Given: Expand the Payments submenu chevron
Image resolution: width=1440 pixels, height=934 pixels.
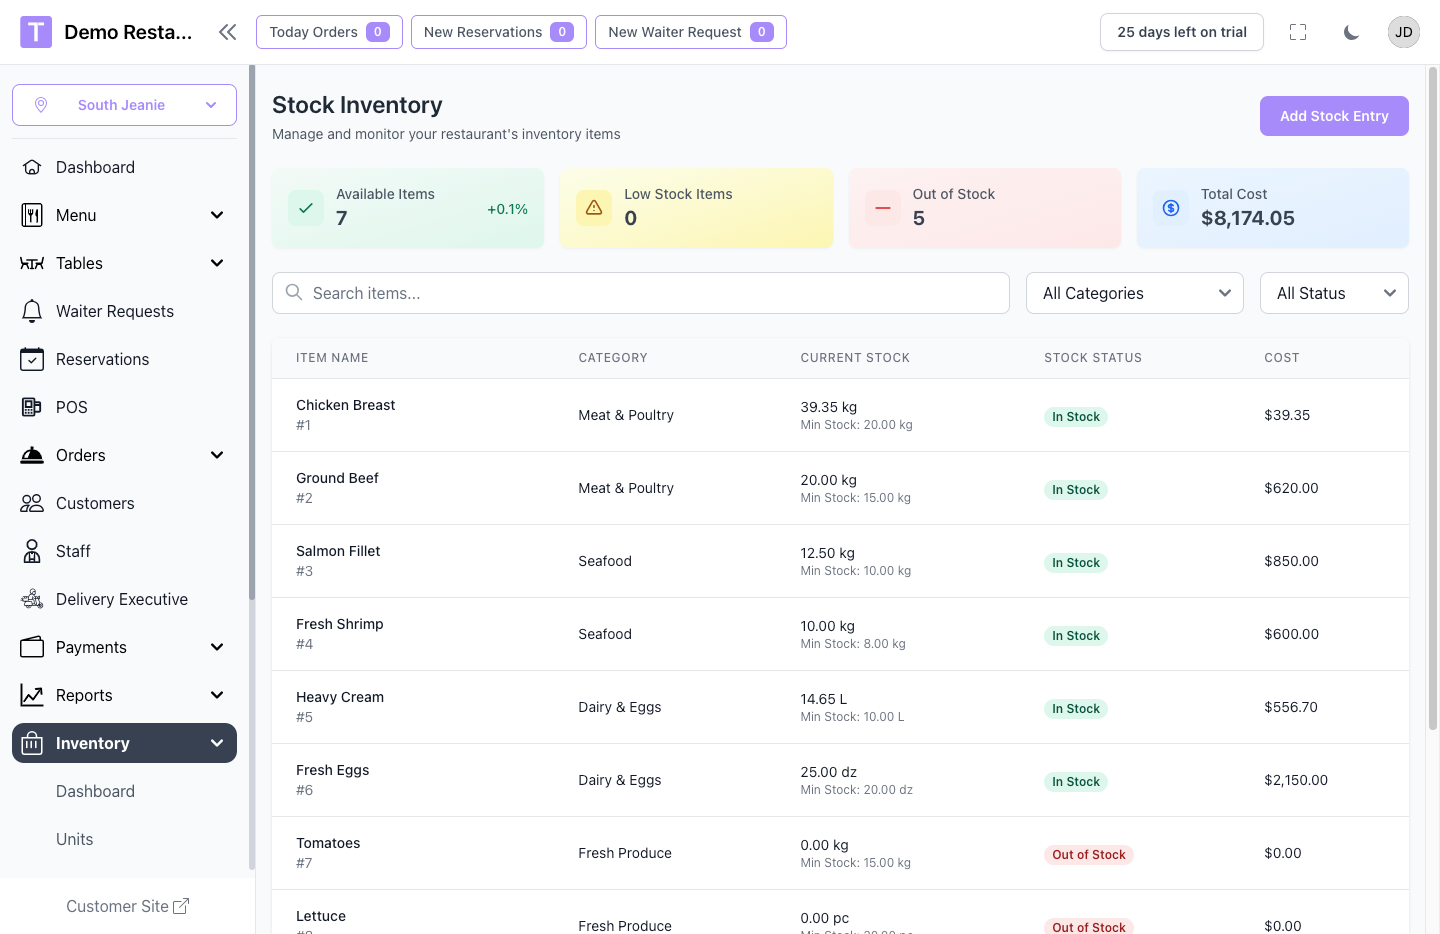Looking at the screenshot, I should point(217,647).
